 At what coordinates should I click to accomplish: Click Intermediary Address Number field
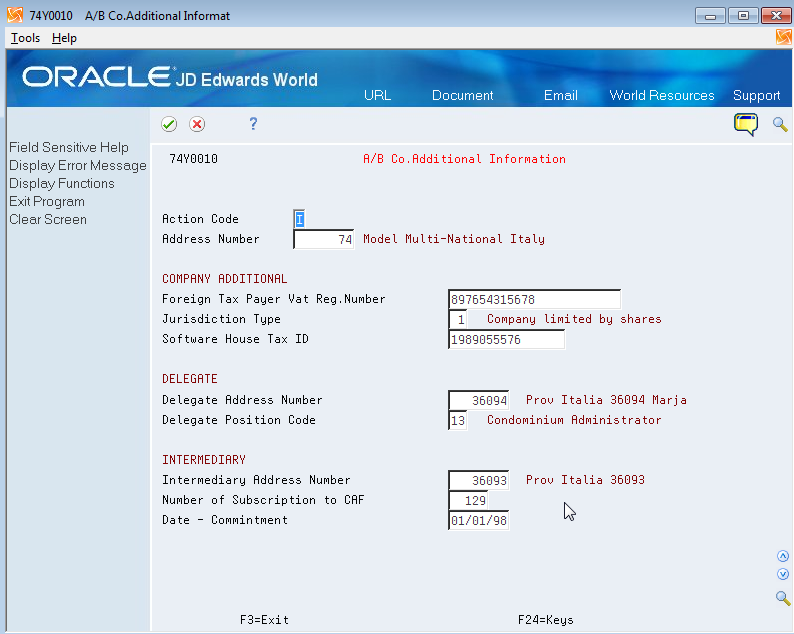[x=479, y=480]
